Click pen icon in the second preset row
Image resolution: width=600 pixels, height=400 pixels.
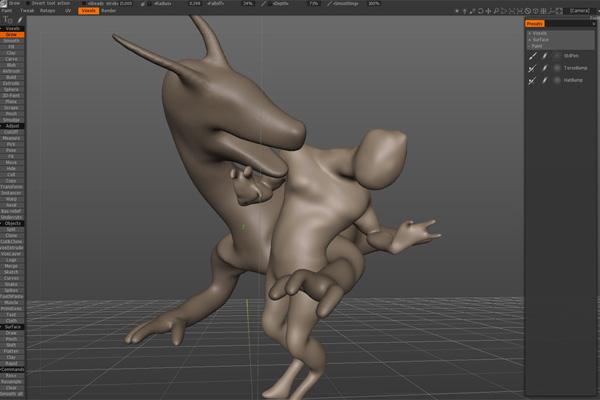545,69
